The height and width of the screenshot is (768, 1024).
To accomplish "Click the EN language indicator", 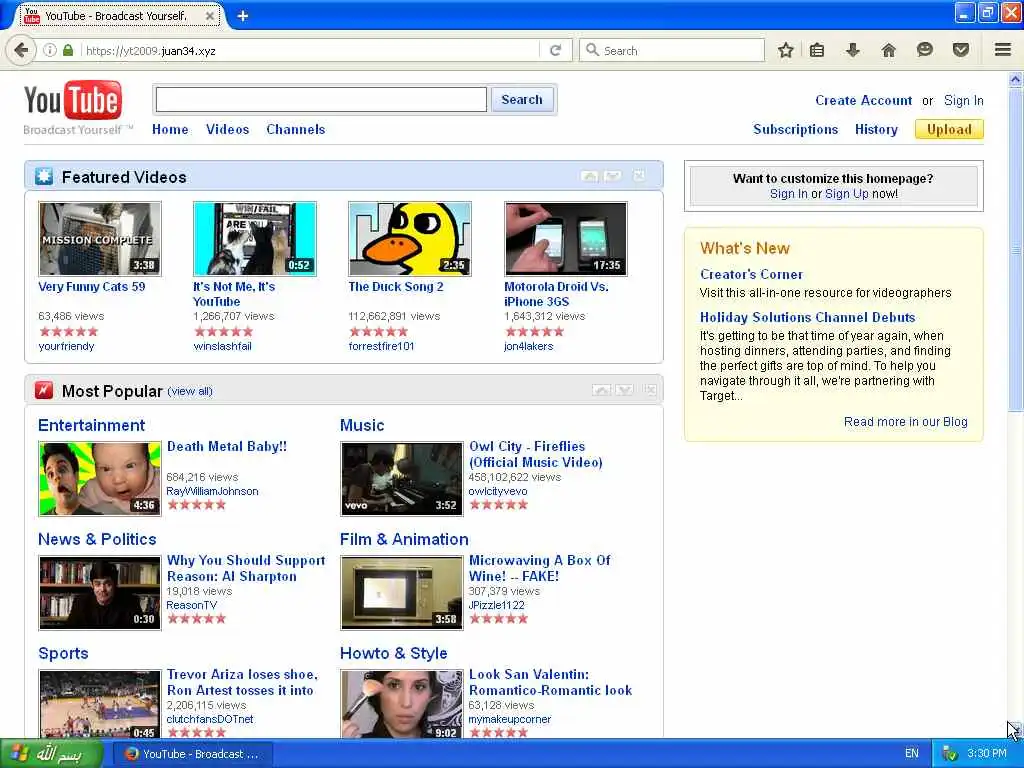I will pos(912,754).
